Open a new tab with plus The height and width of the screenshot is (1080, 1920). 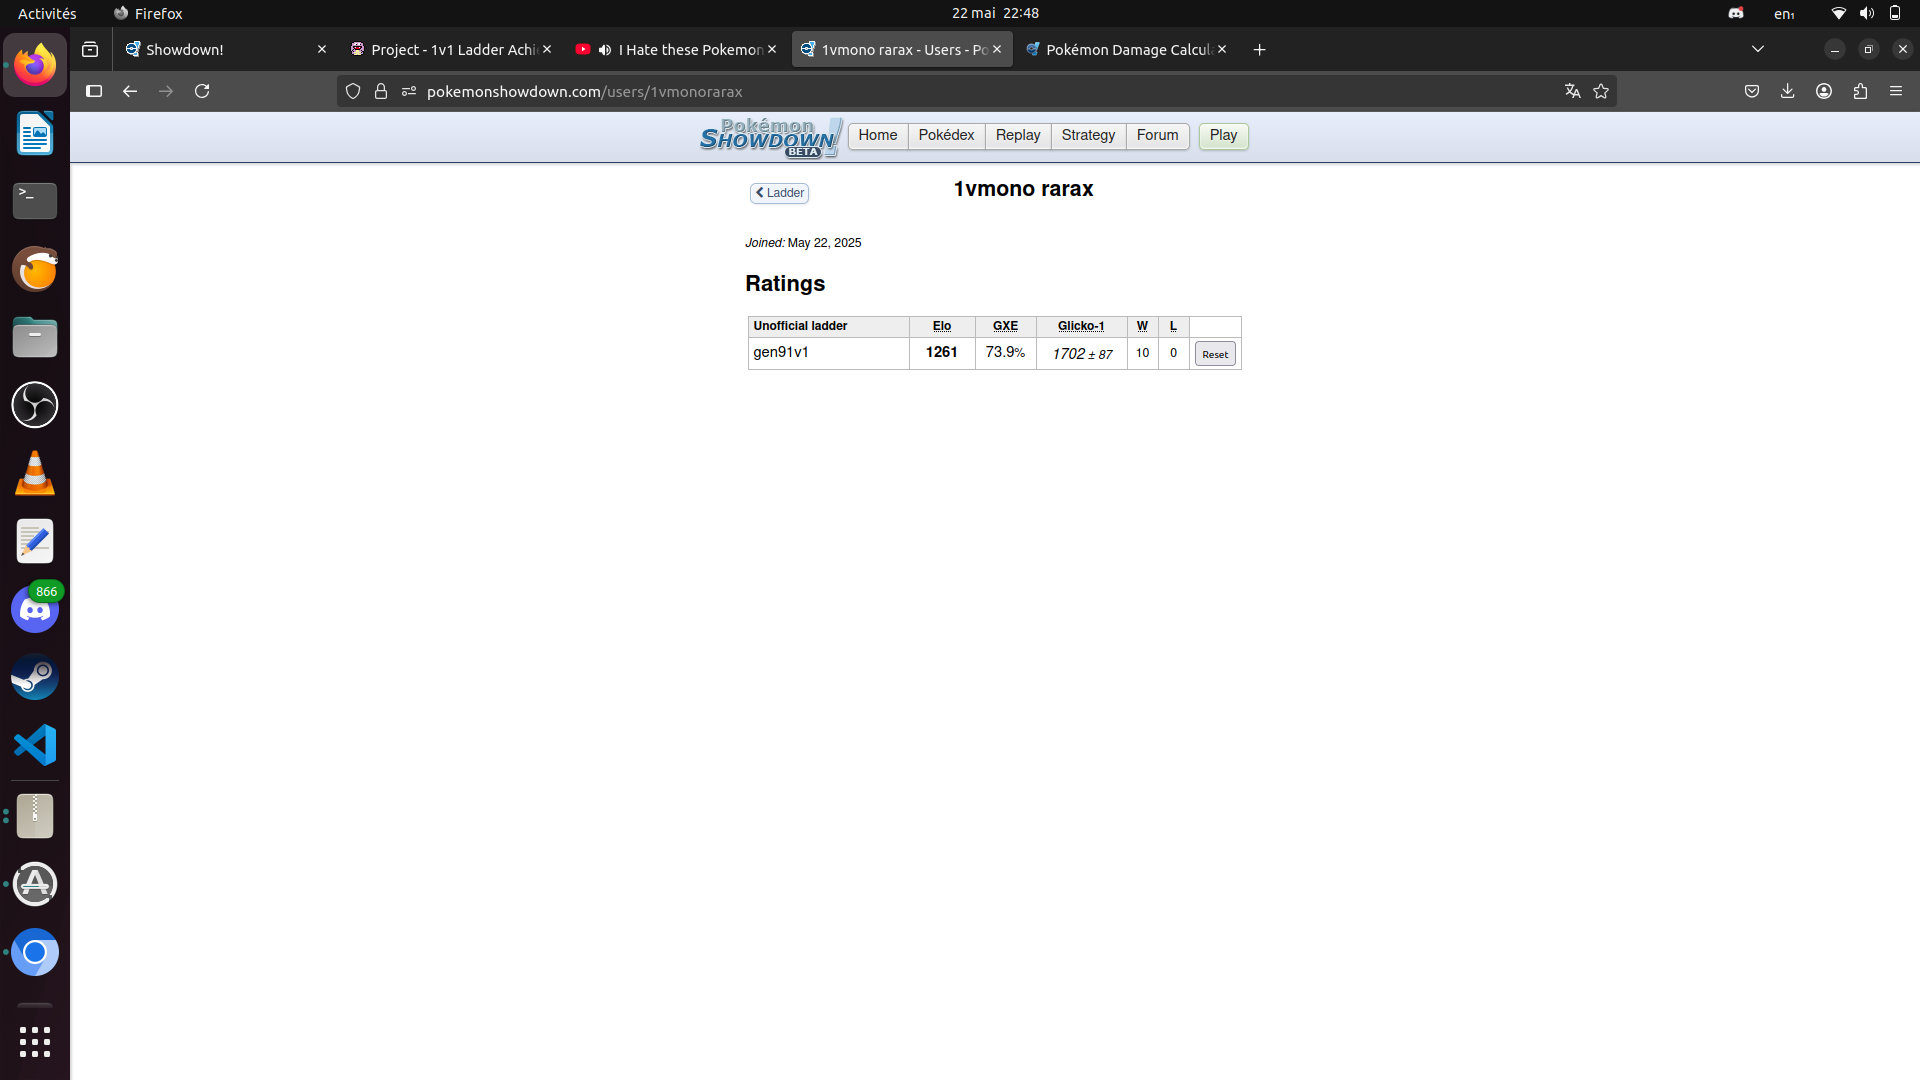tap(1260, 49)
